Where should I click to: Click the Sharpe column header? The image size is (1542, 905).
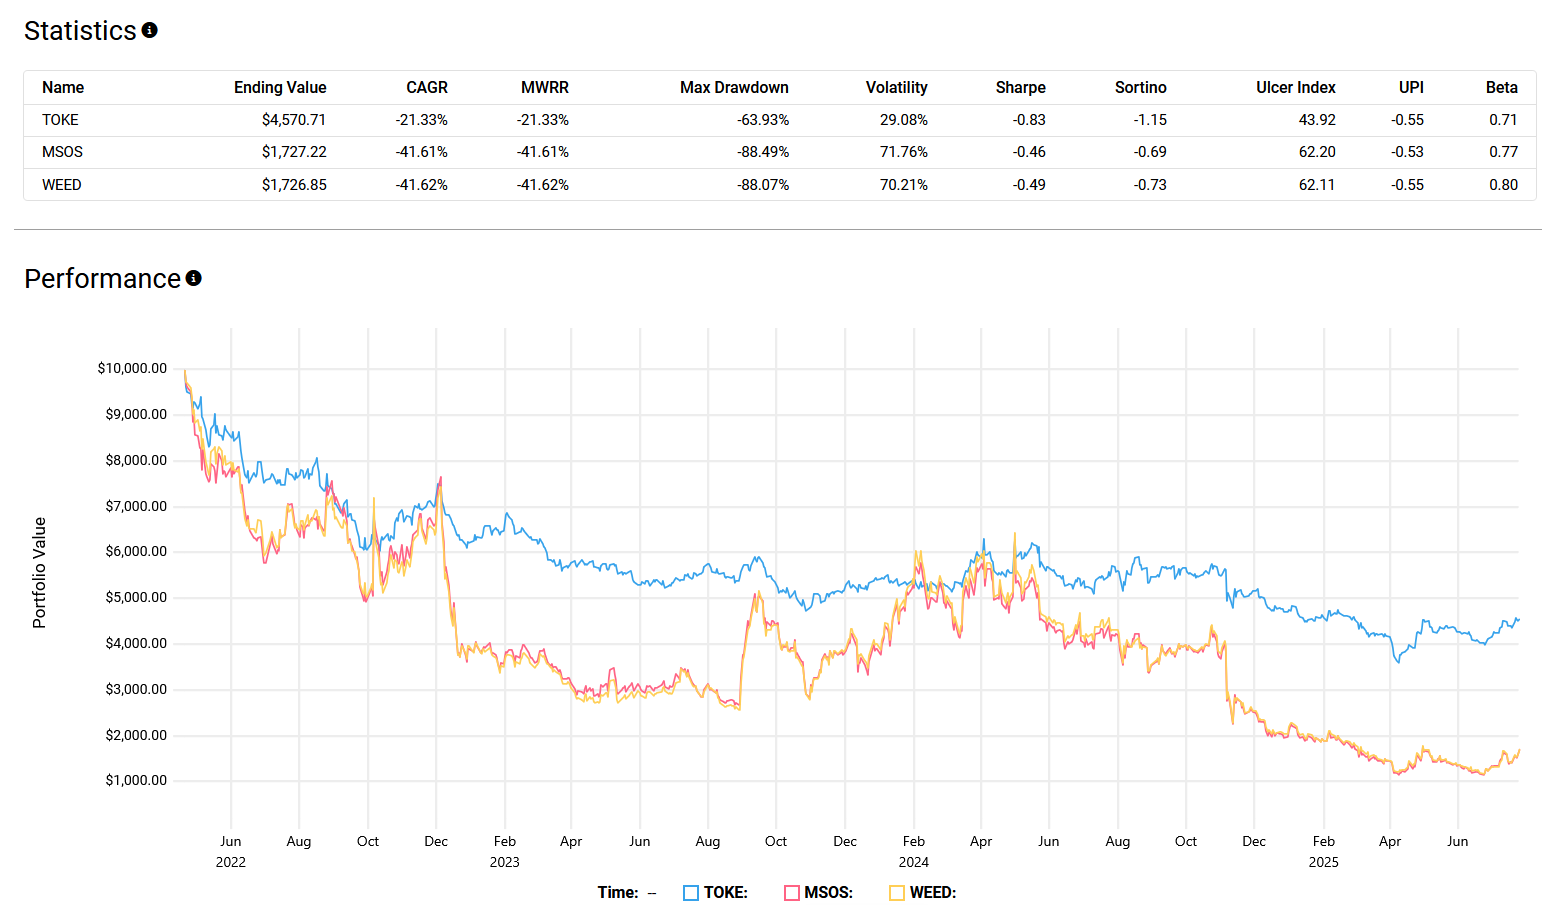point(1021,88)
